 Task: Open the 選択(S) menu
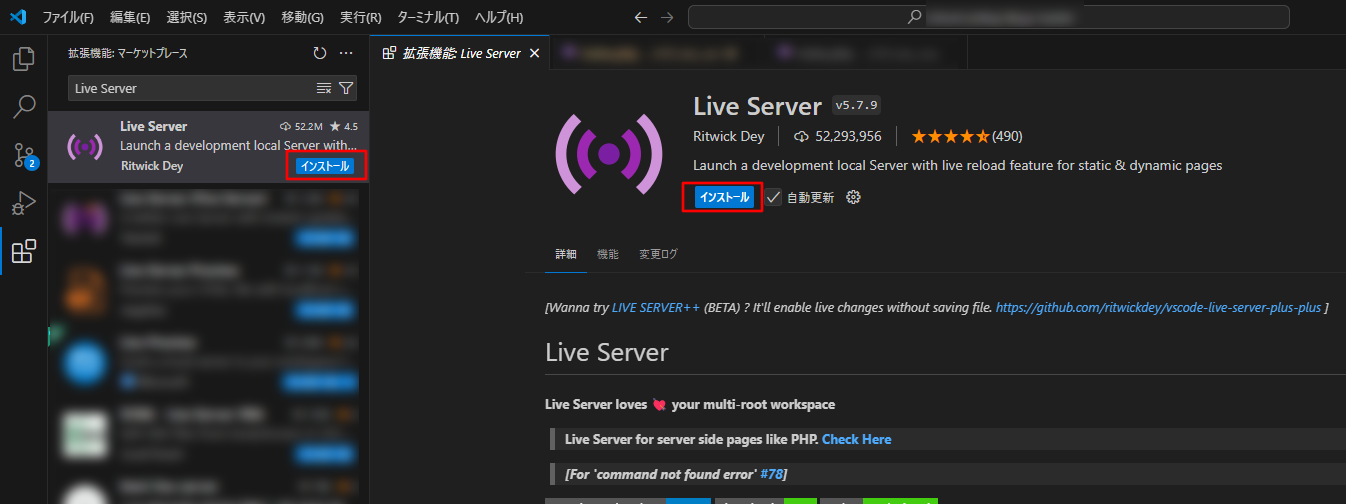(186, 18)
